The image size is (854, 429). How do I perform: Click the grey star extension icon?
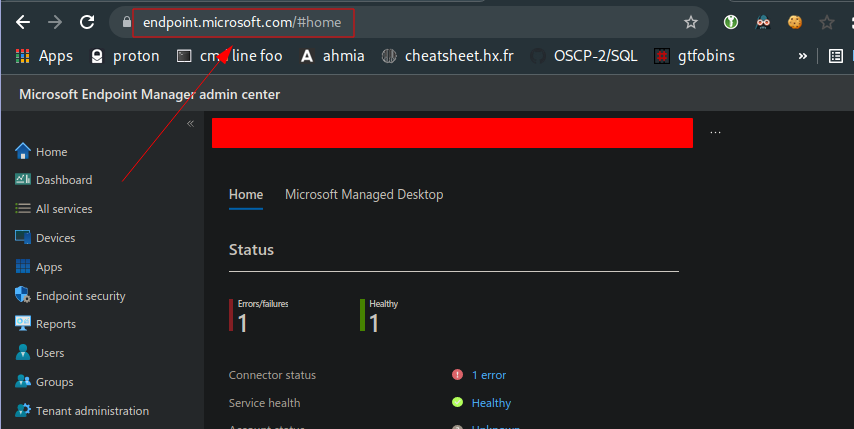[827, 22]
